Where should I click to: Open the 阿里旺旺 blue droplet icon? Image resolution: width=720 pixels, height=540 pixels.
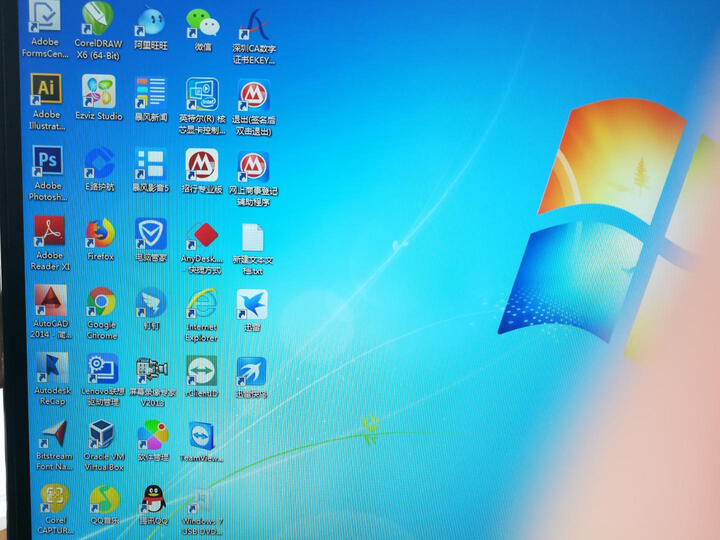151,22
